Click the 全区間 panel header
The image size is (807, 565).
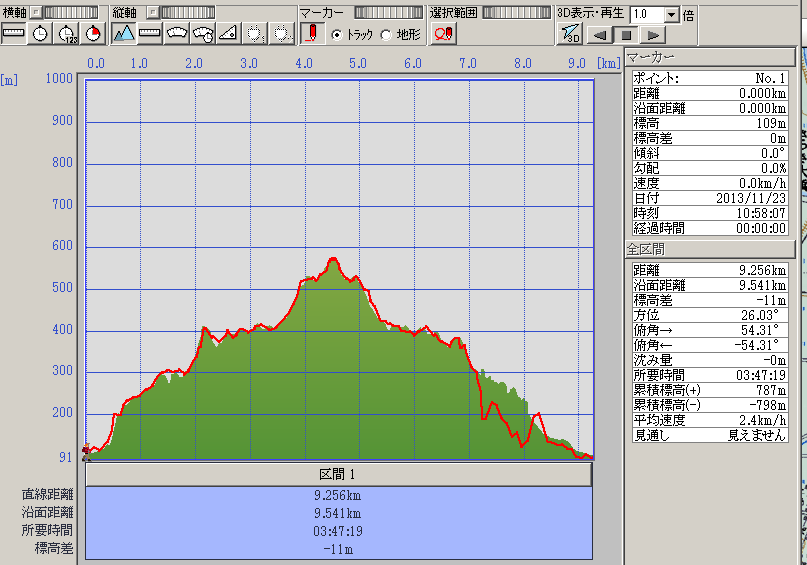(x=713, y=249)
